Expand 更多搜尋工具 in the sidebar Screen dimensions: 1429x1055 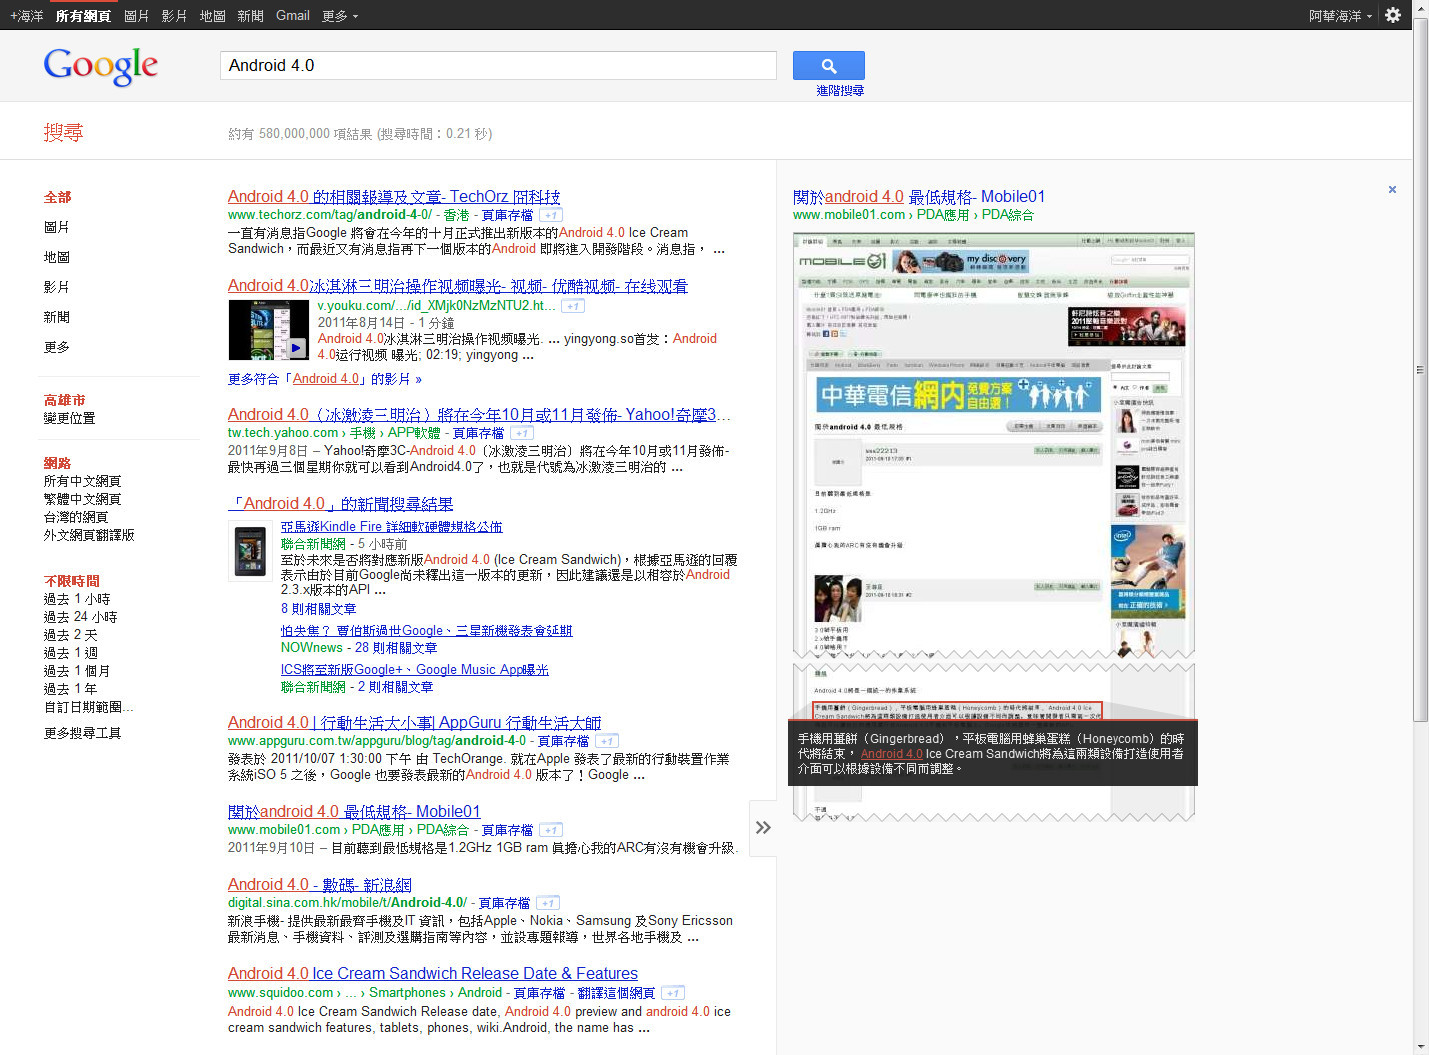pos(82,733)
